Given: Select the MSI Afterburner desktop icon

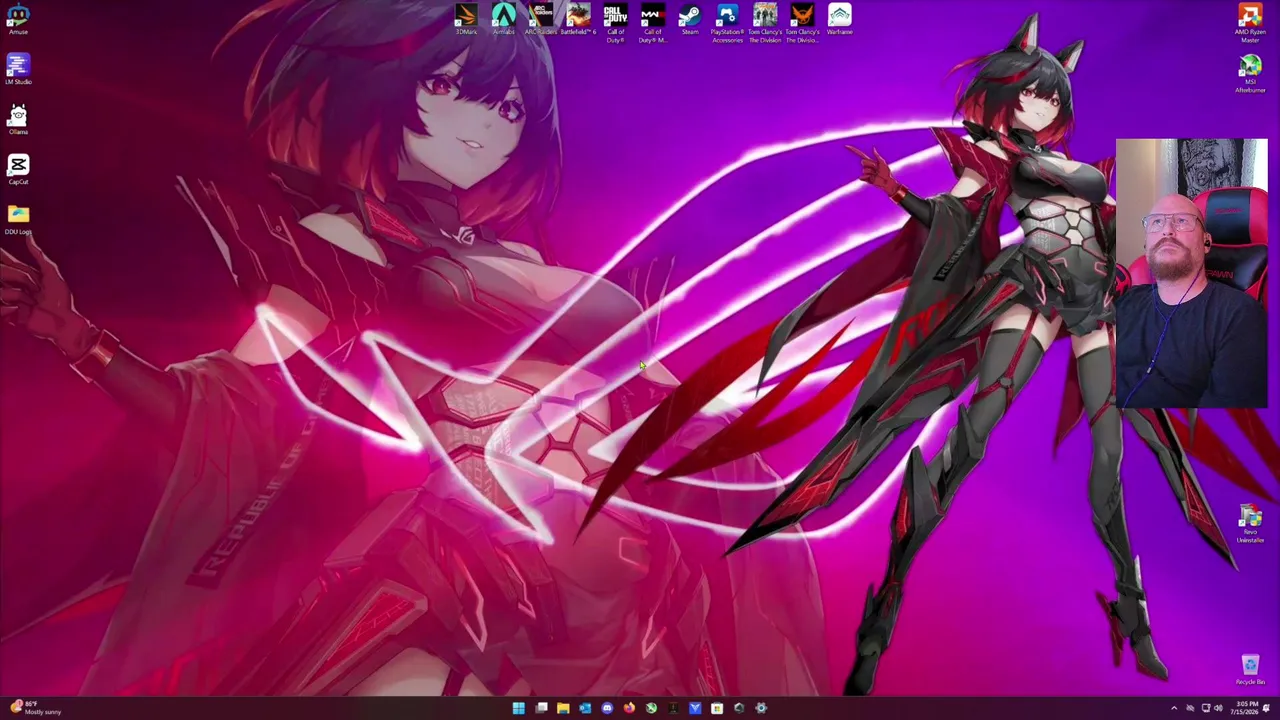Looking at the screenshot, I should point(1250,75).
